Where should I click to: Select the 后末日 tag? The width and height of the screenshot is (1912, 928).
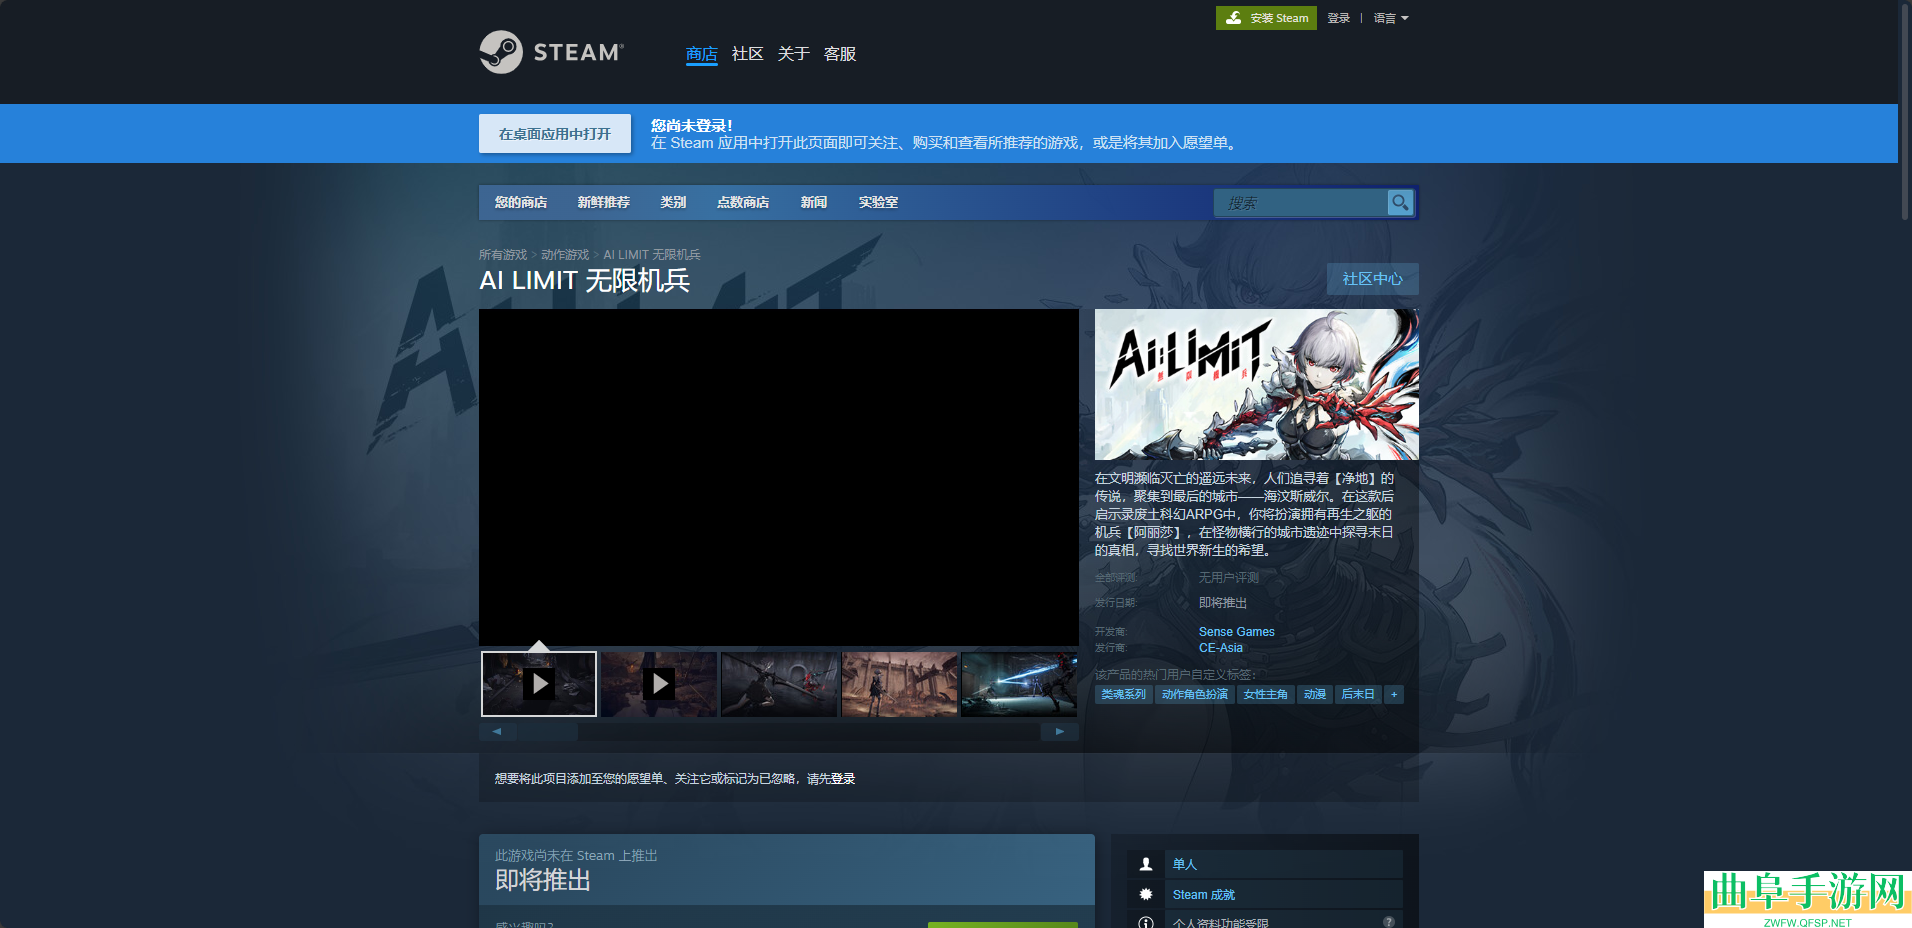tap(1358, 694)
